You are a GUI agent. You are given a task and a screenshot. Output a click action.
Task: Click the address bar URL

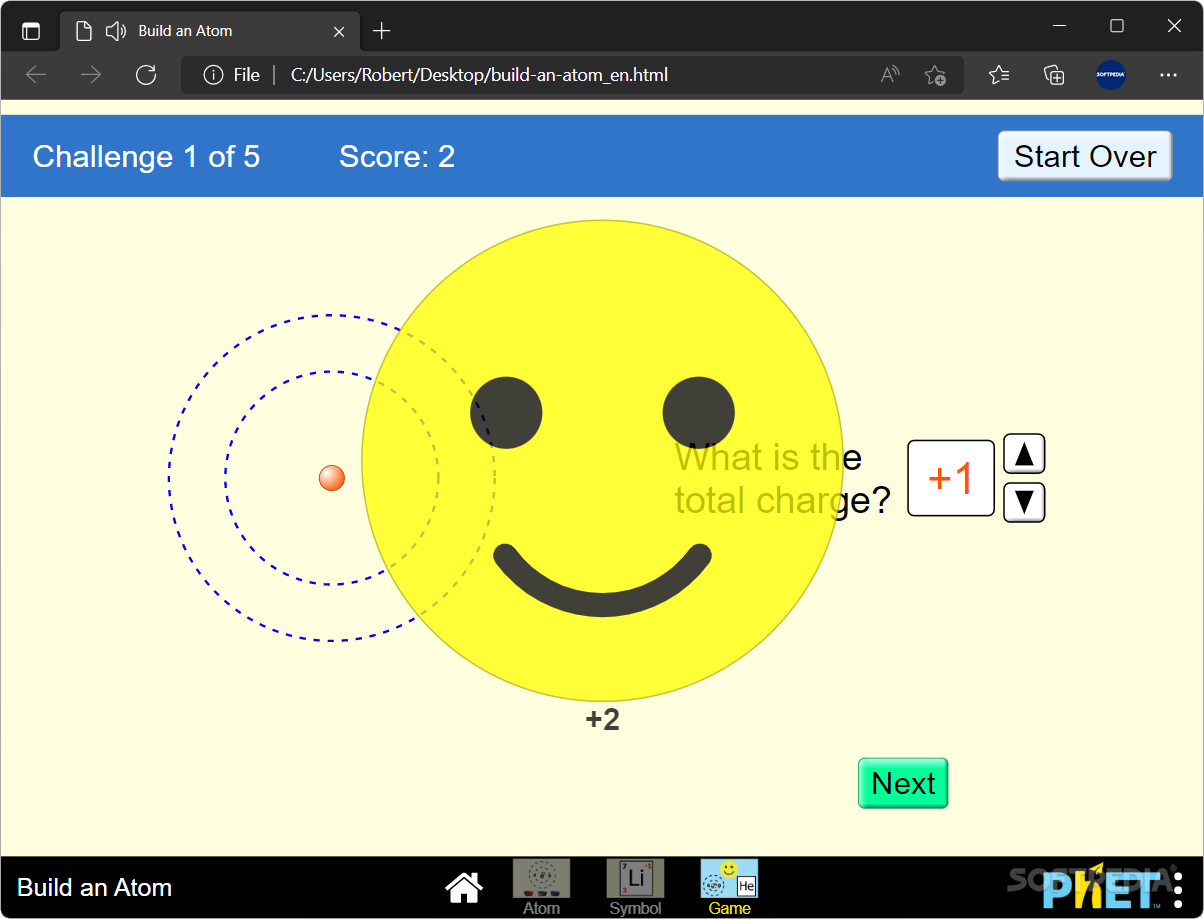(x=479, y=75)
